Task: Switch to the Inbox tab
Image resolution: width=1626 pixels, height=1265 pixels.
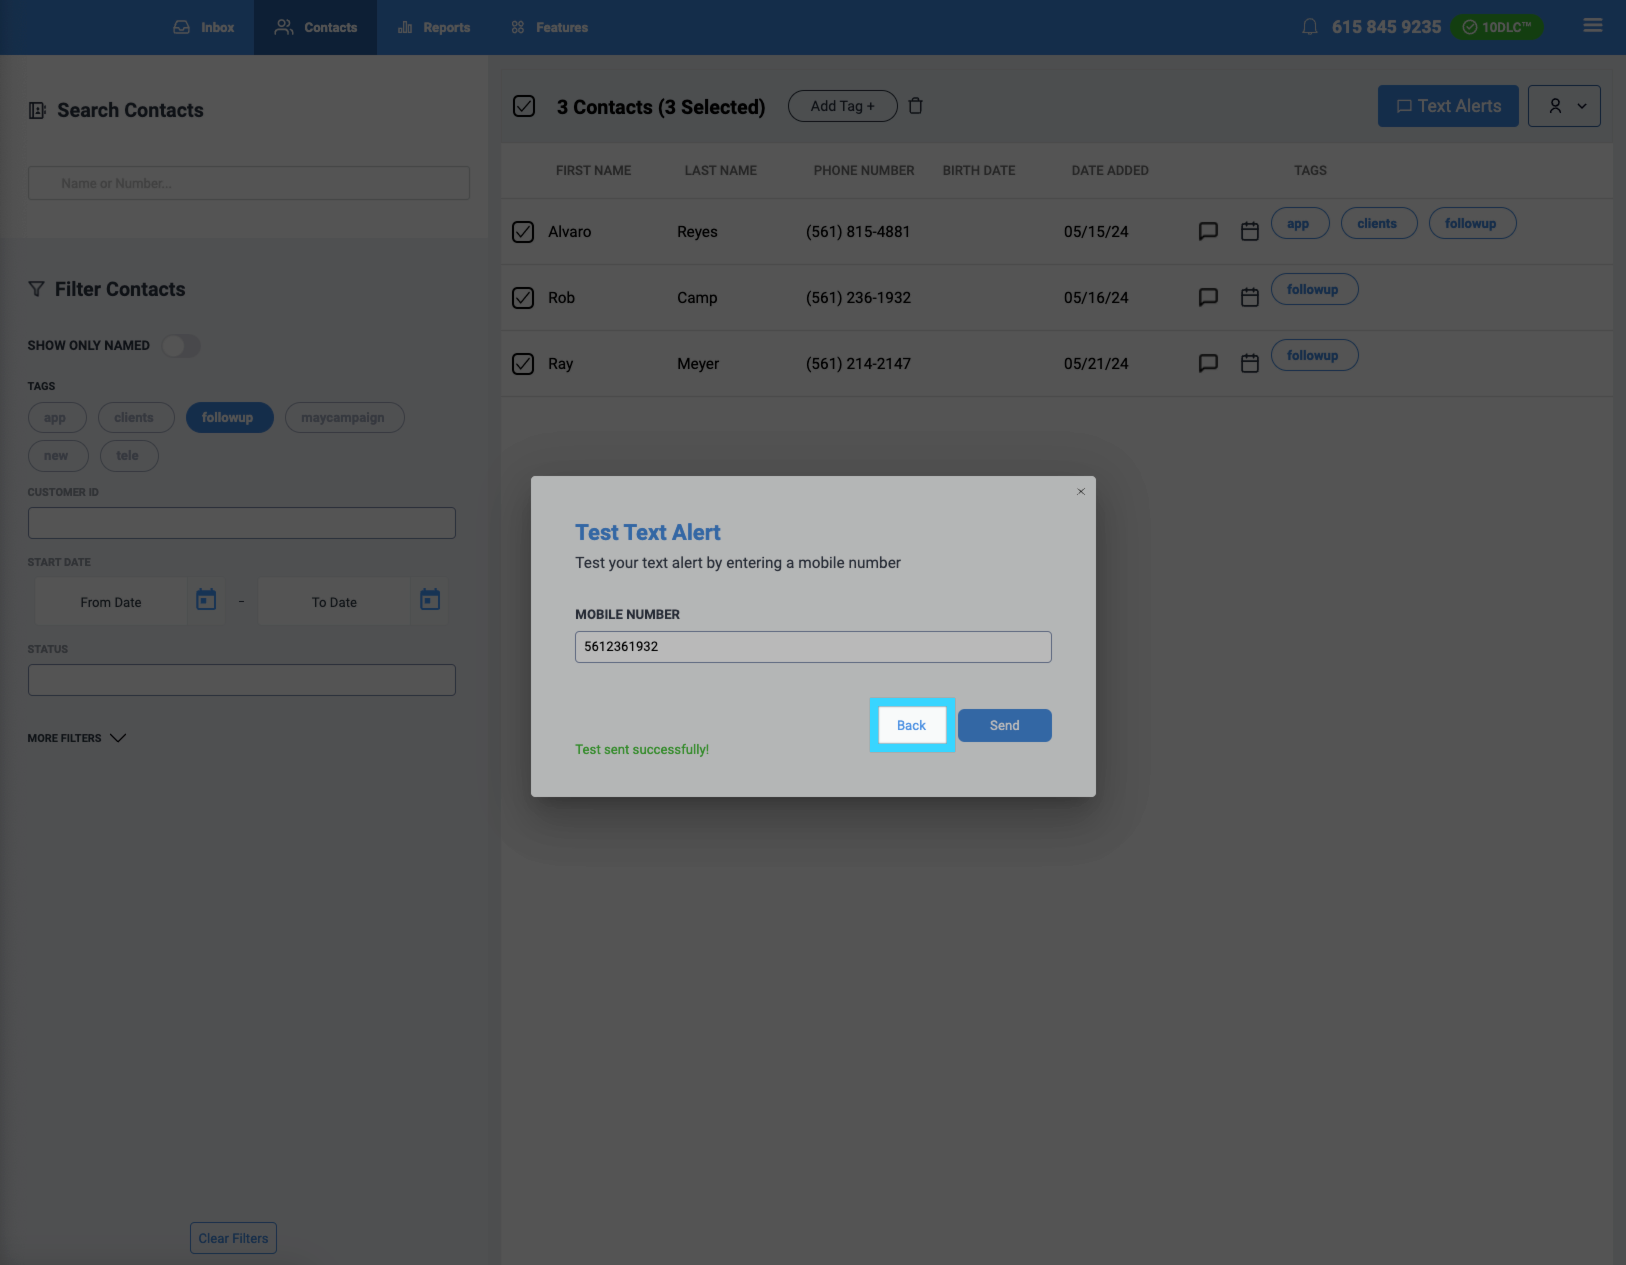Action: click(x=204, y=27)
